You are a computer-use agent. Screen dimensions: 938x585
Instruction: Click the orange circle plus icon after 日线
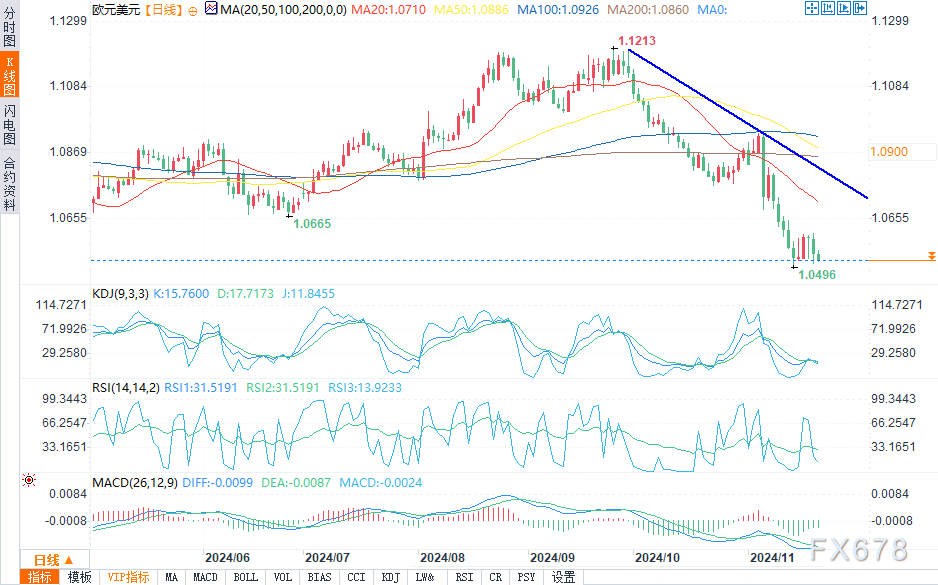(193, 11)
